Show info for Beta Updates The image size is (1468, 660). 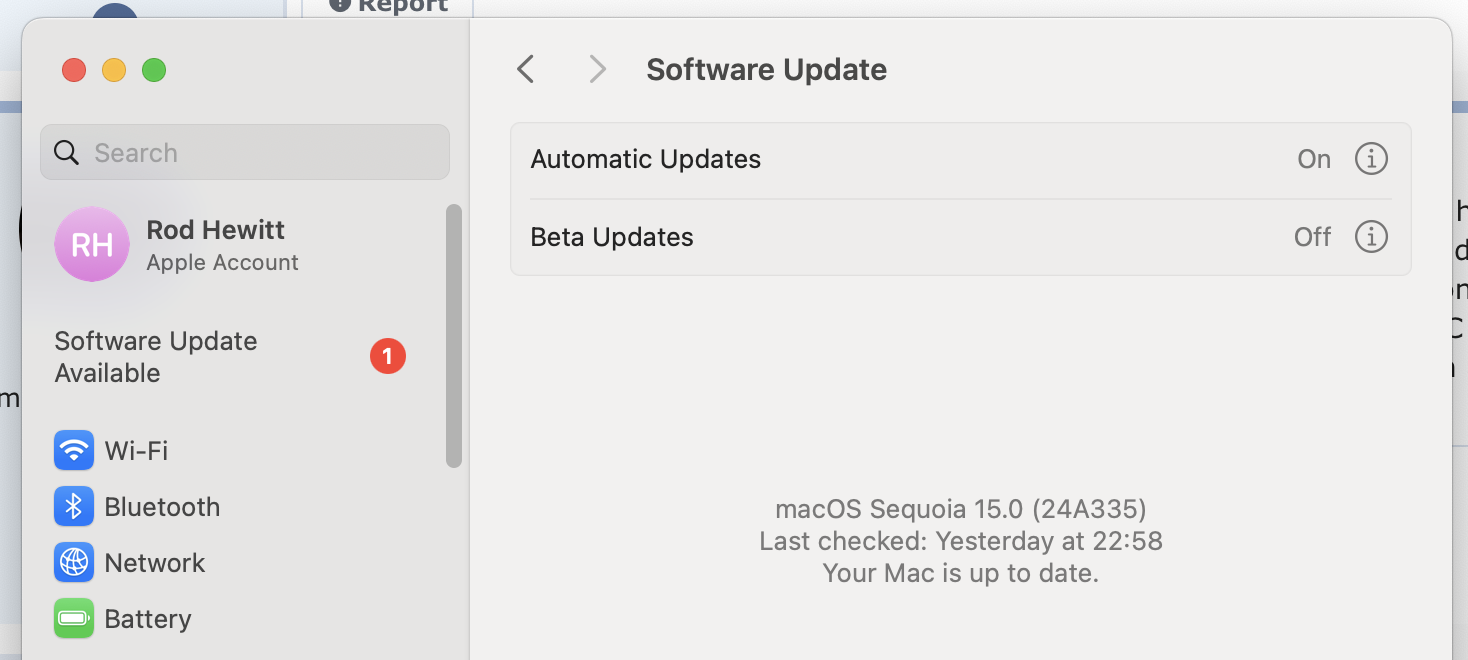pyautogui.click(x=1371, y=237)
